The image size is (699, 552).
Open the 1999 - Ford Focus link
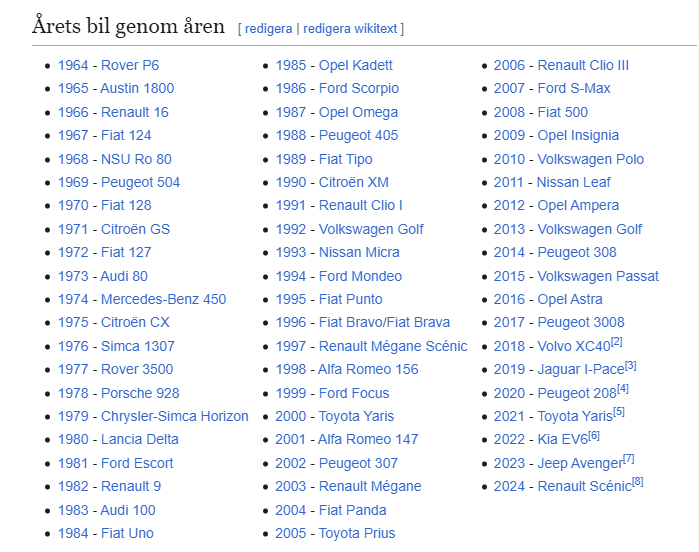coord(332,393)
